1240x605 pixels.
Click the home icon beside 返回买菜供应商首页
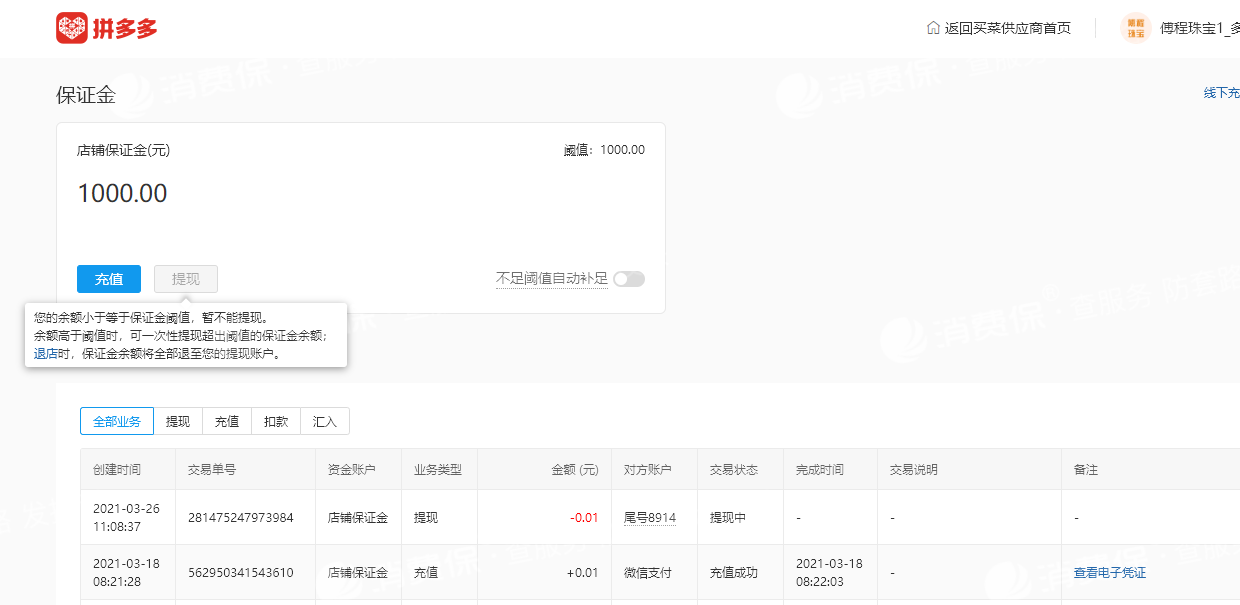(933, 28)
